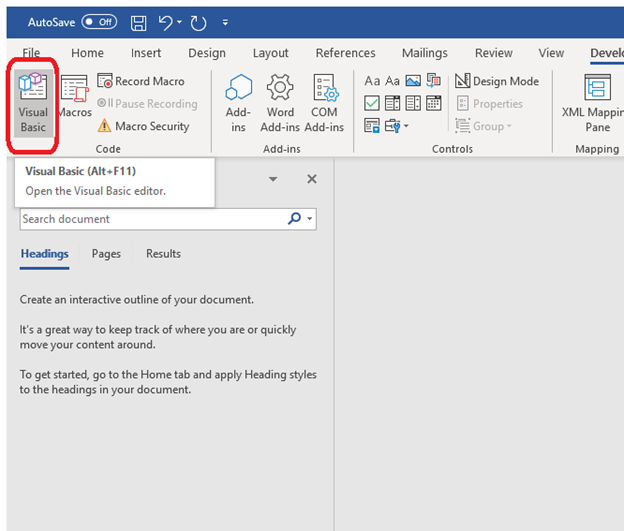Insert Drop-Down List content control
Screen dimensions: 624x531
point(413,103)
